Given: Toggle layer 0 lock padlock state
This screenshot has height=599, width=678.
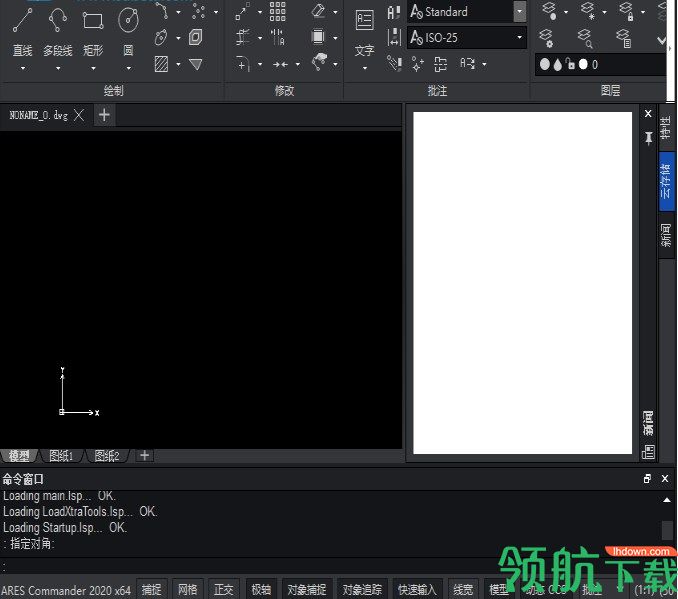Looking at the screenshot, I should 570,64.
